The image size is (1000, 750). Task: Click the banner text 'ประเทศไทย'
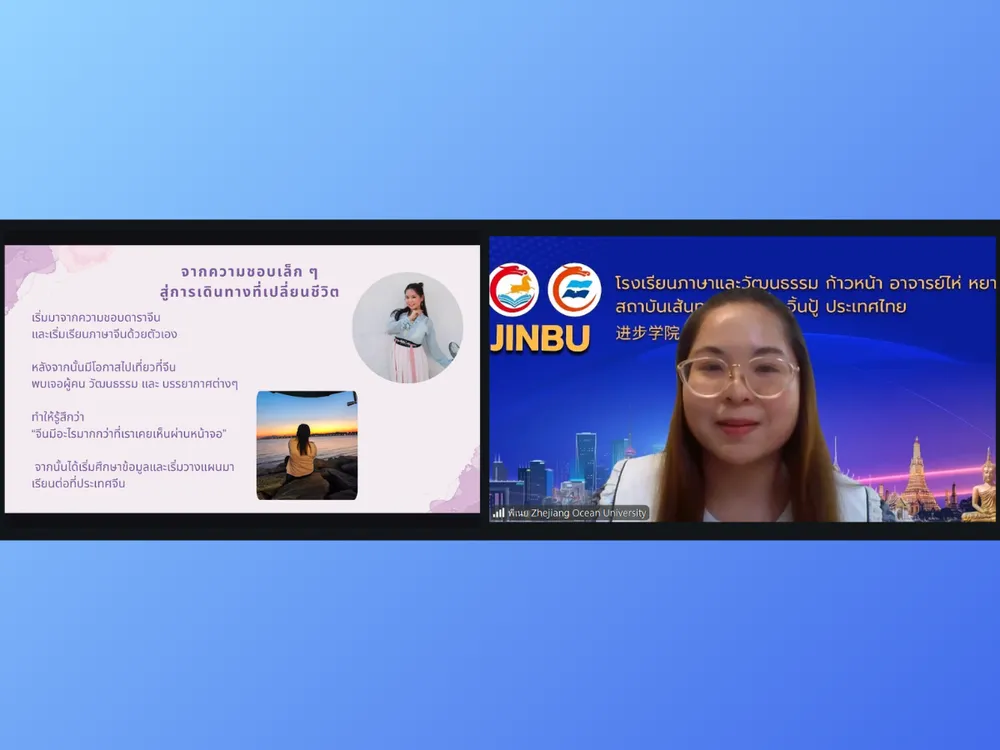click(x=865, y=307)
